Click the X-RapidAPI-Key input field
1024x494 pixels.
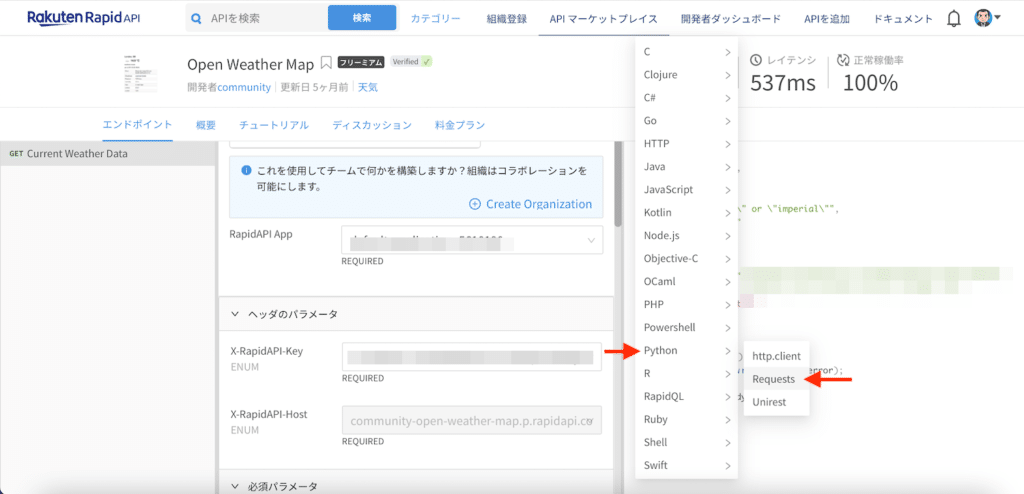(x=472, y=356)
